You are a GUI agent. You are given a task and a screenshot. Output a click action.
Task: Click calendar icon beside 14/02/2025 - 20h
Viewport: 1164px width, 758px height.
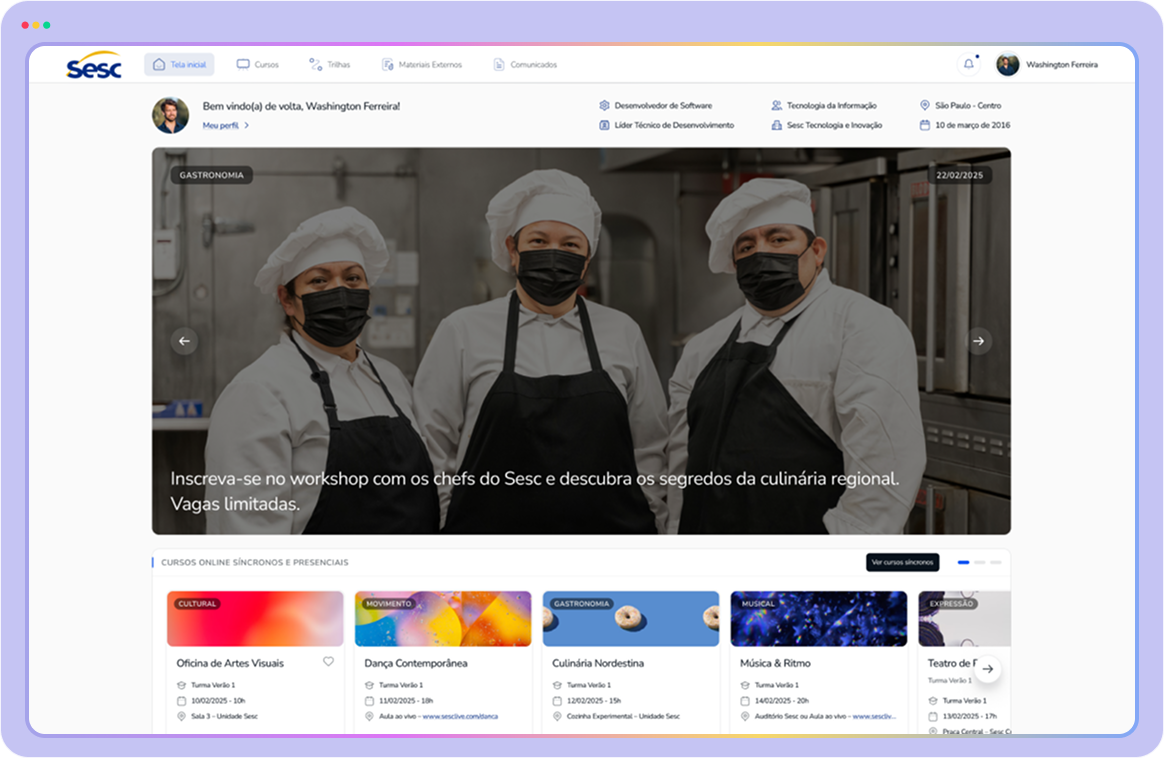coord(745,700)
